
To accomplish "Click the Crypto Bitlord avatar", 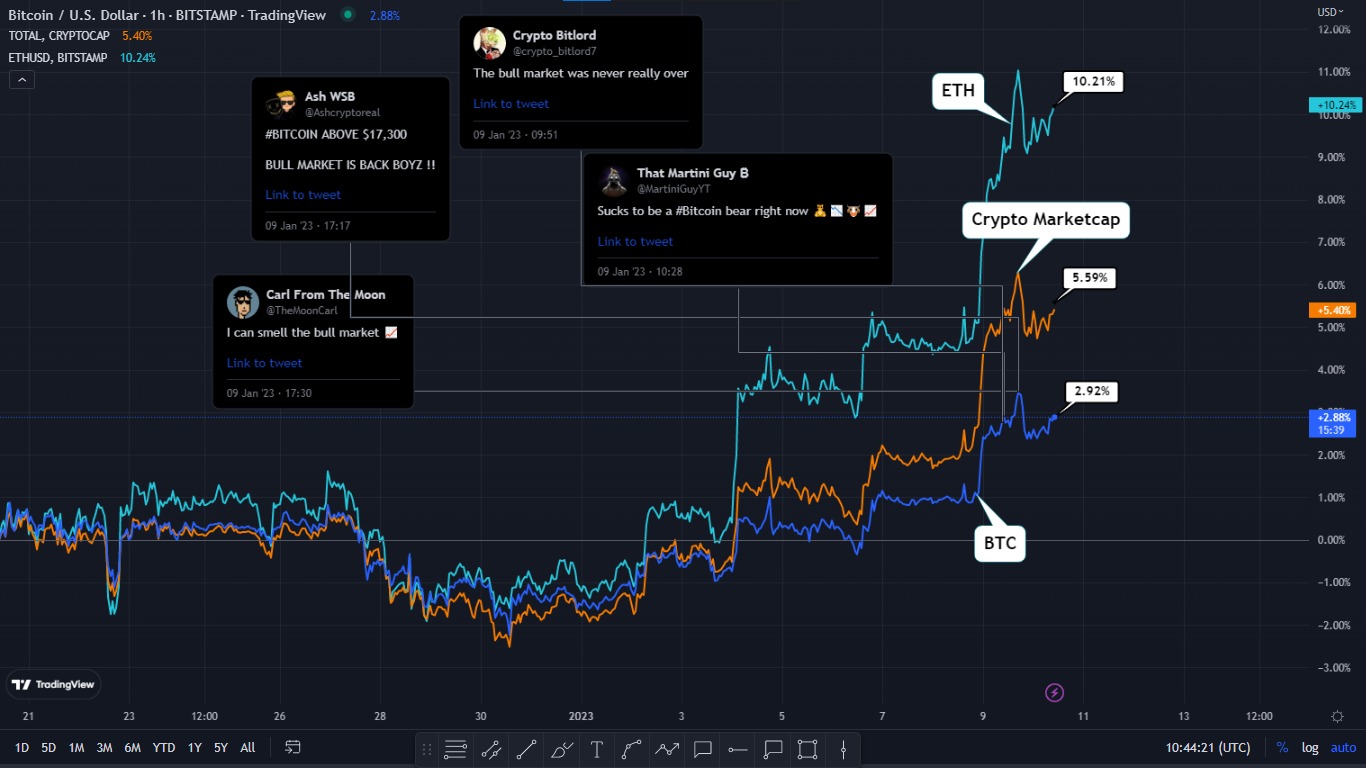I will [x=488, y=42].
